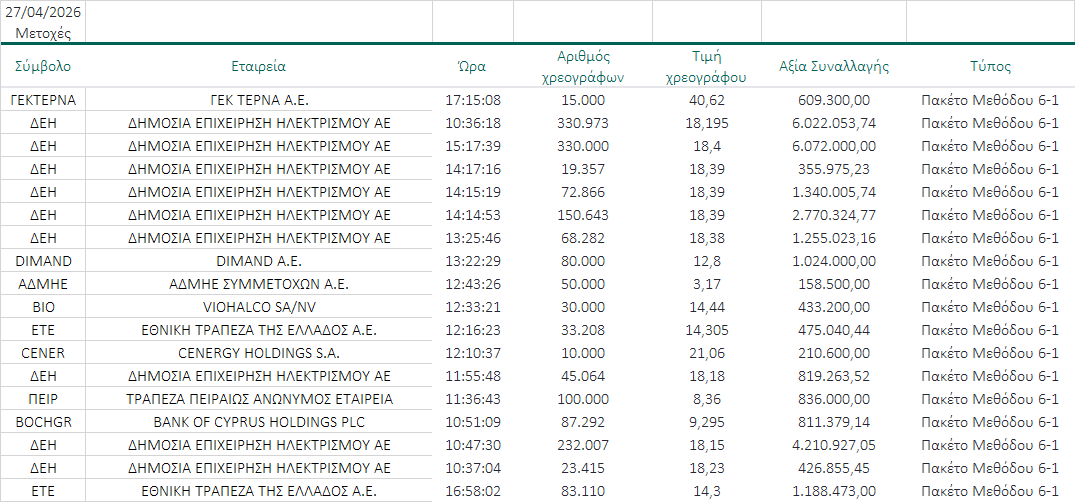This screenshot has height=502, width=1075.
Task: Click the Τιμή χρεογράφου header cell
Action: [707, 67]
